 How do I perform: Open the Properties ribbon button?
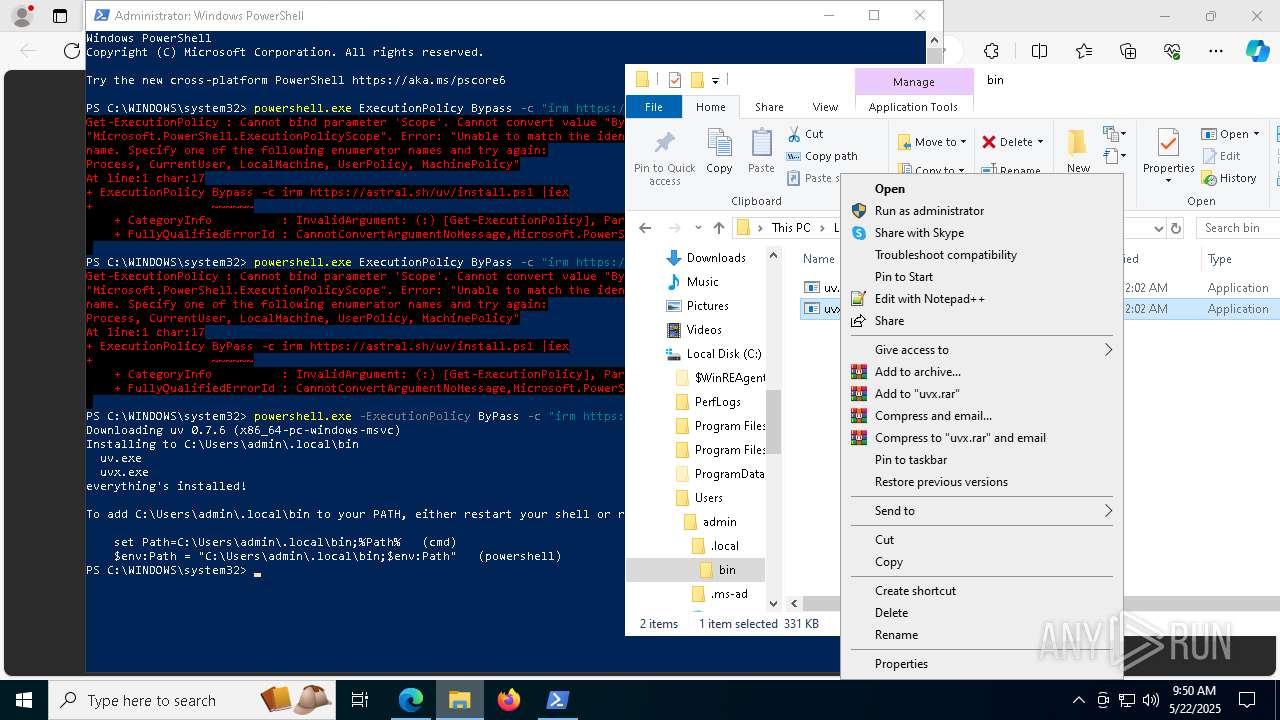click(1169, 157)
